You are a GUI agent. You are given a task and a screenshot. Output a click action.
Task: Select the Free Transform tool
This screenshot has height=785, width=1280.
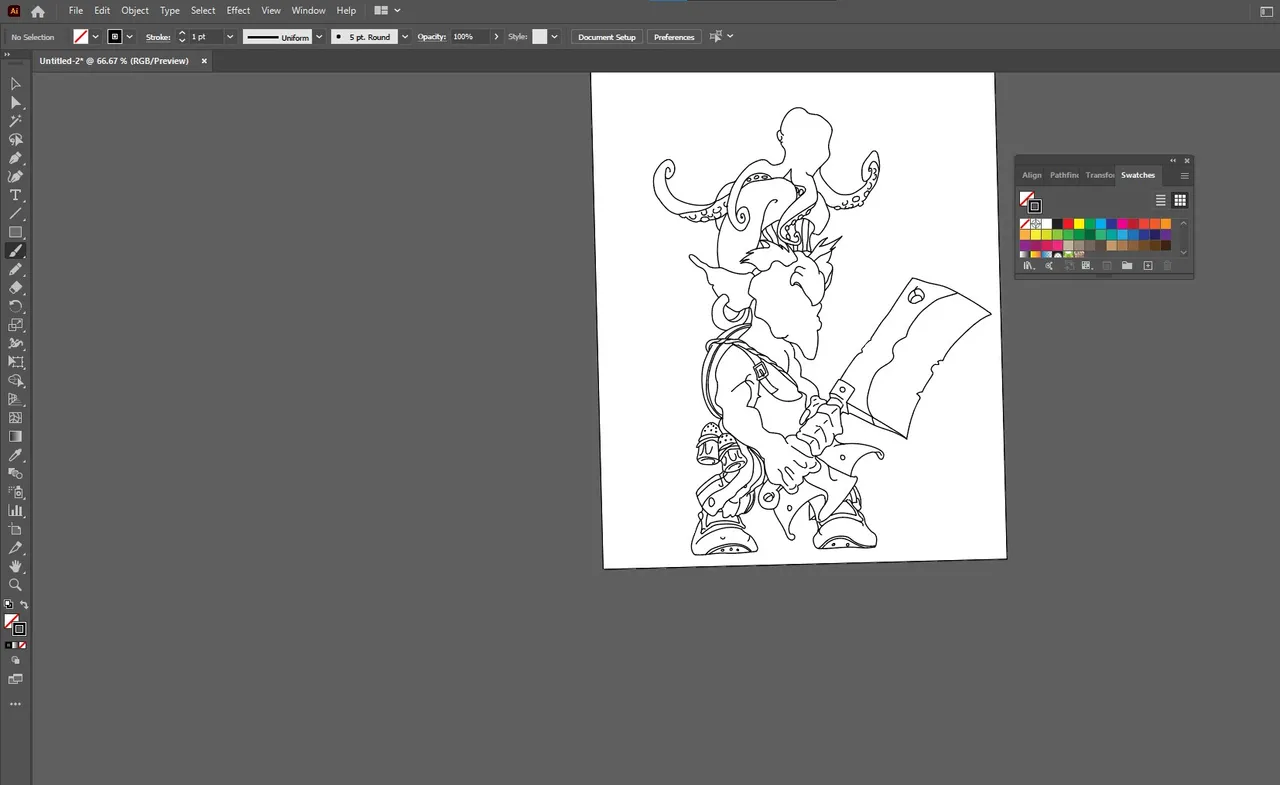coord(15,362)
